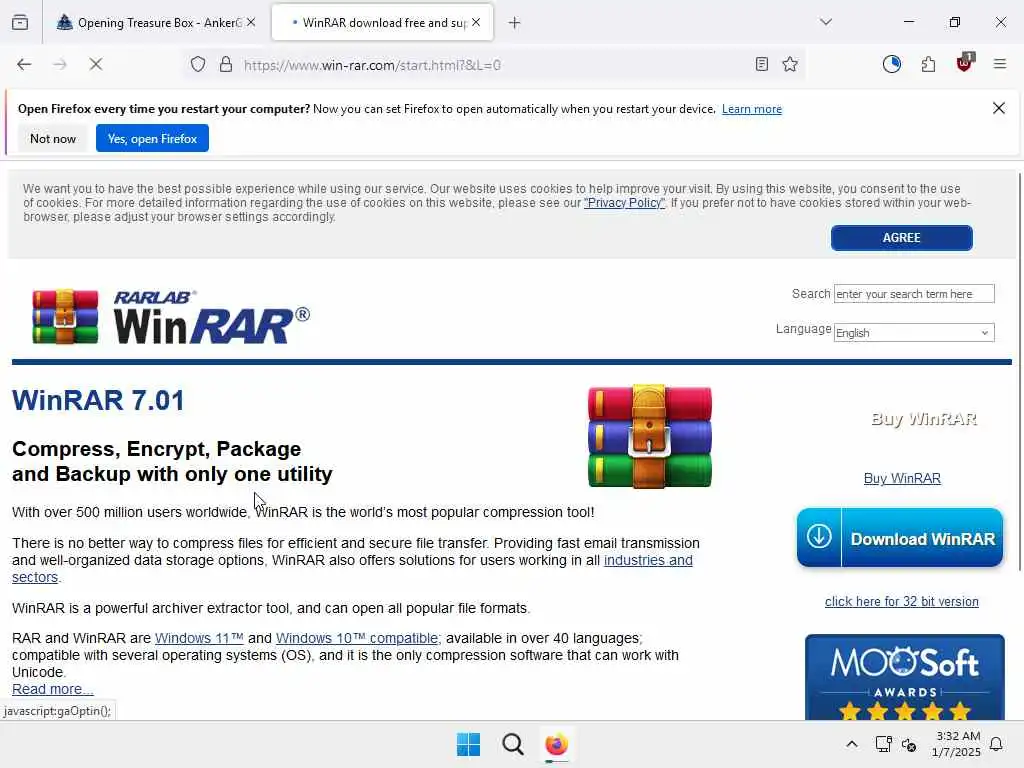Open Firefox View recent browsing icon
Viewport: 1024px width, 768px height.
click(x=20, y=22)
